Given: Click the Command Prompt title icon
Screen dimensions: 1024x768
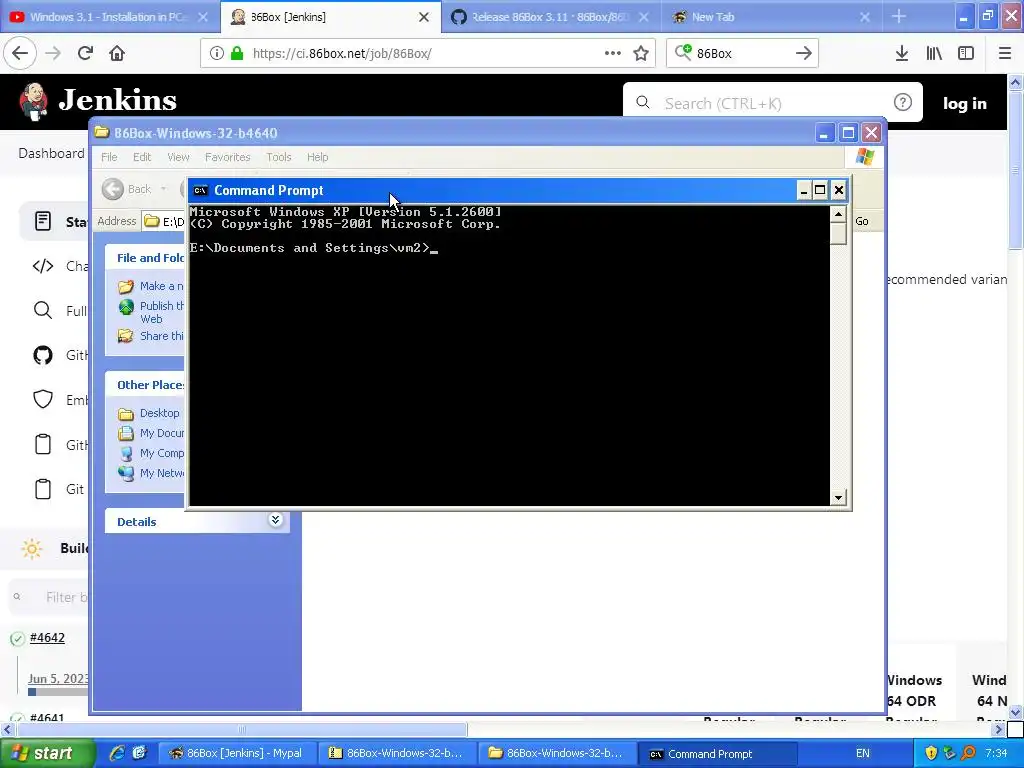Looking at the screenshot, I should coord(200,190).
